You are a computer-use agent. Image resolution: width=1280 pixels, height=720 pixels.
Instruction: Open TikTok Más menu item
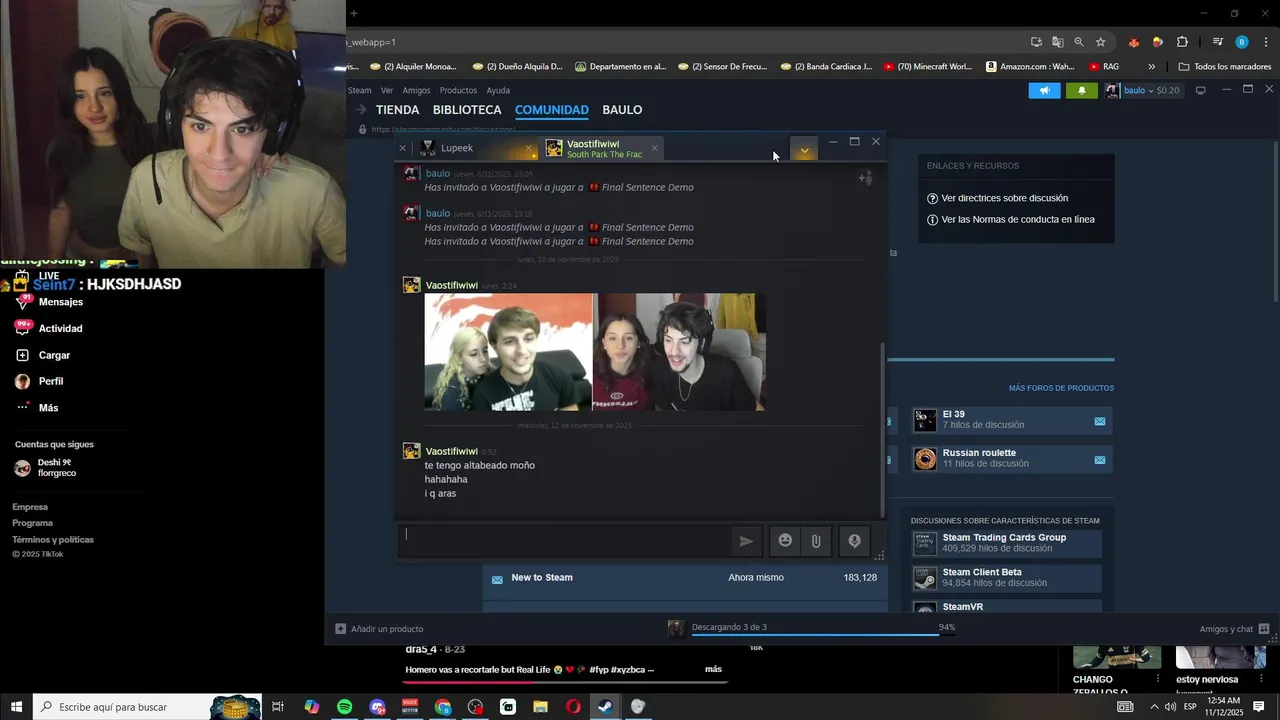pos(36,408)
